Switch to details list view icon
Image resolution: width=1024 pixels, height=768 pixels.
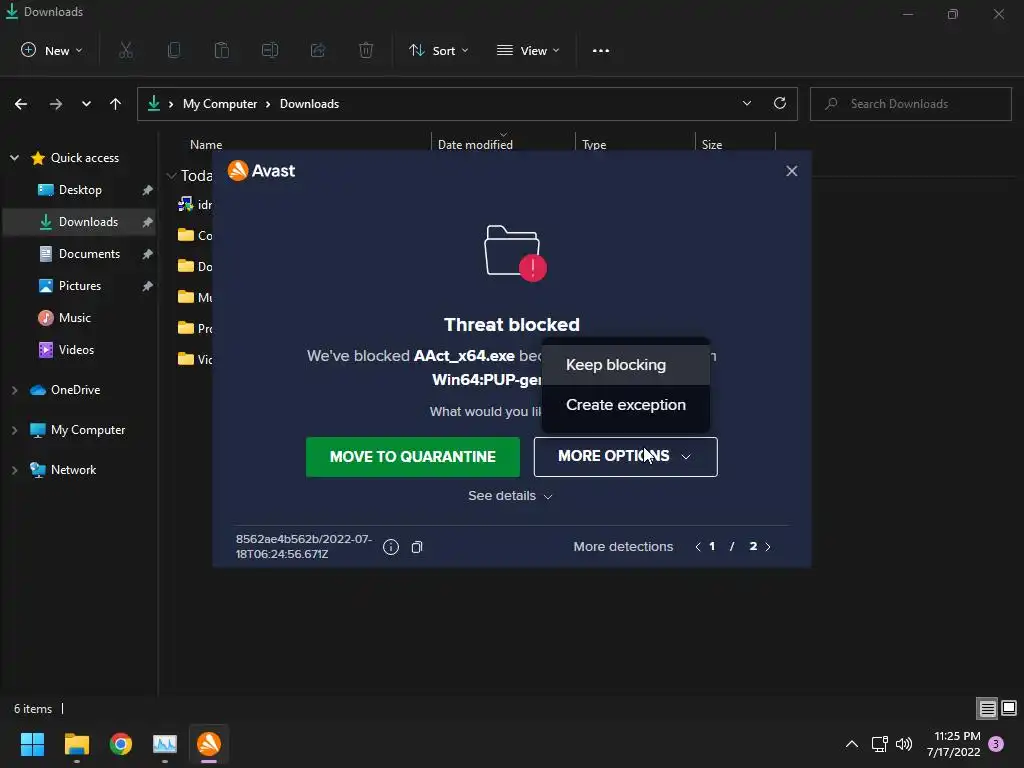click(987, 708)
